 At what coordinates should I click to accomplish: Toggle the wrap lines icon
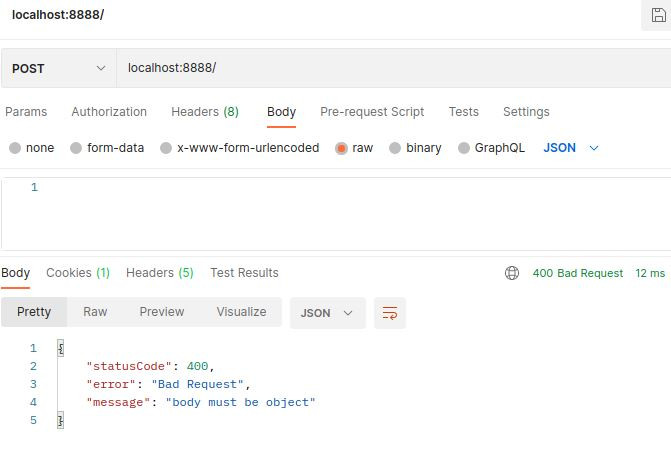pos(390,313)
